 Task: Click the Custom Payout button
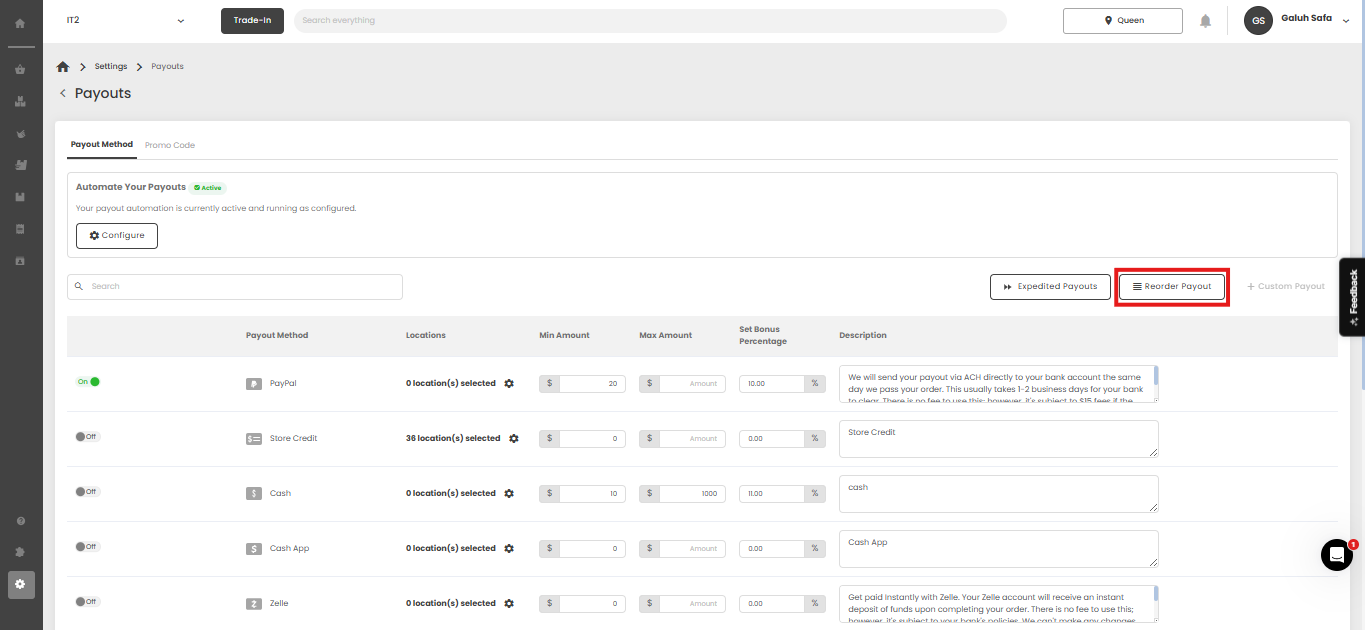click(1286, 286)
